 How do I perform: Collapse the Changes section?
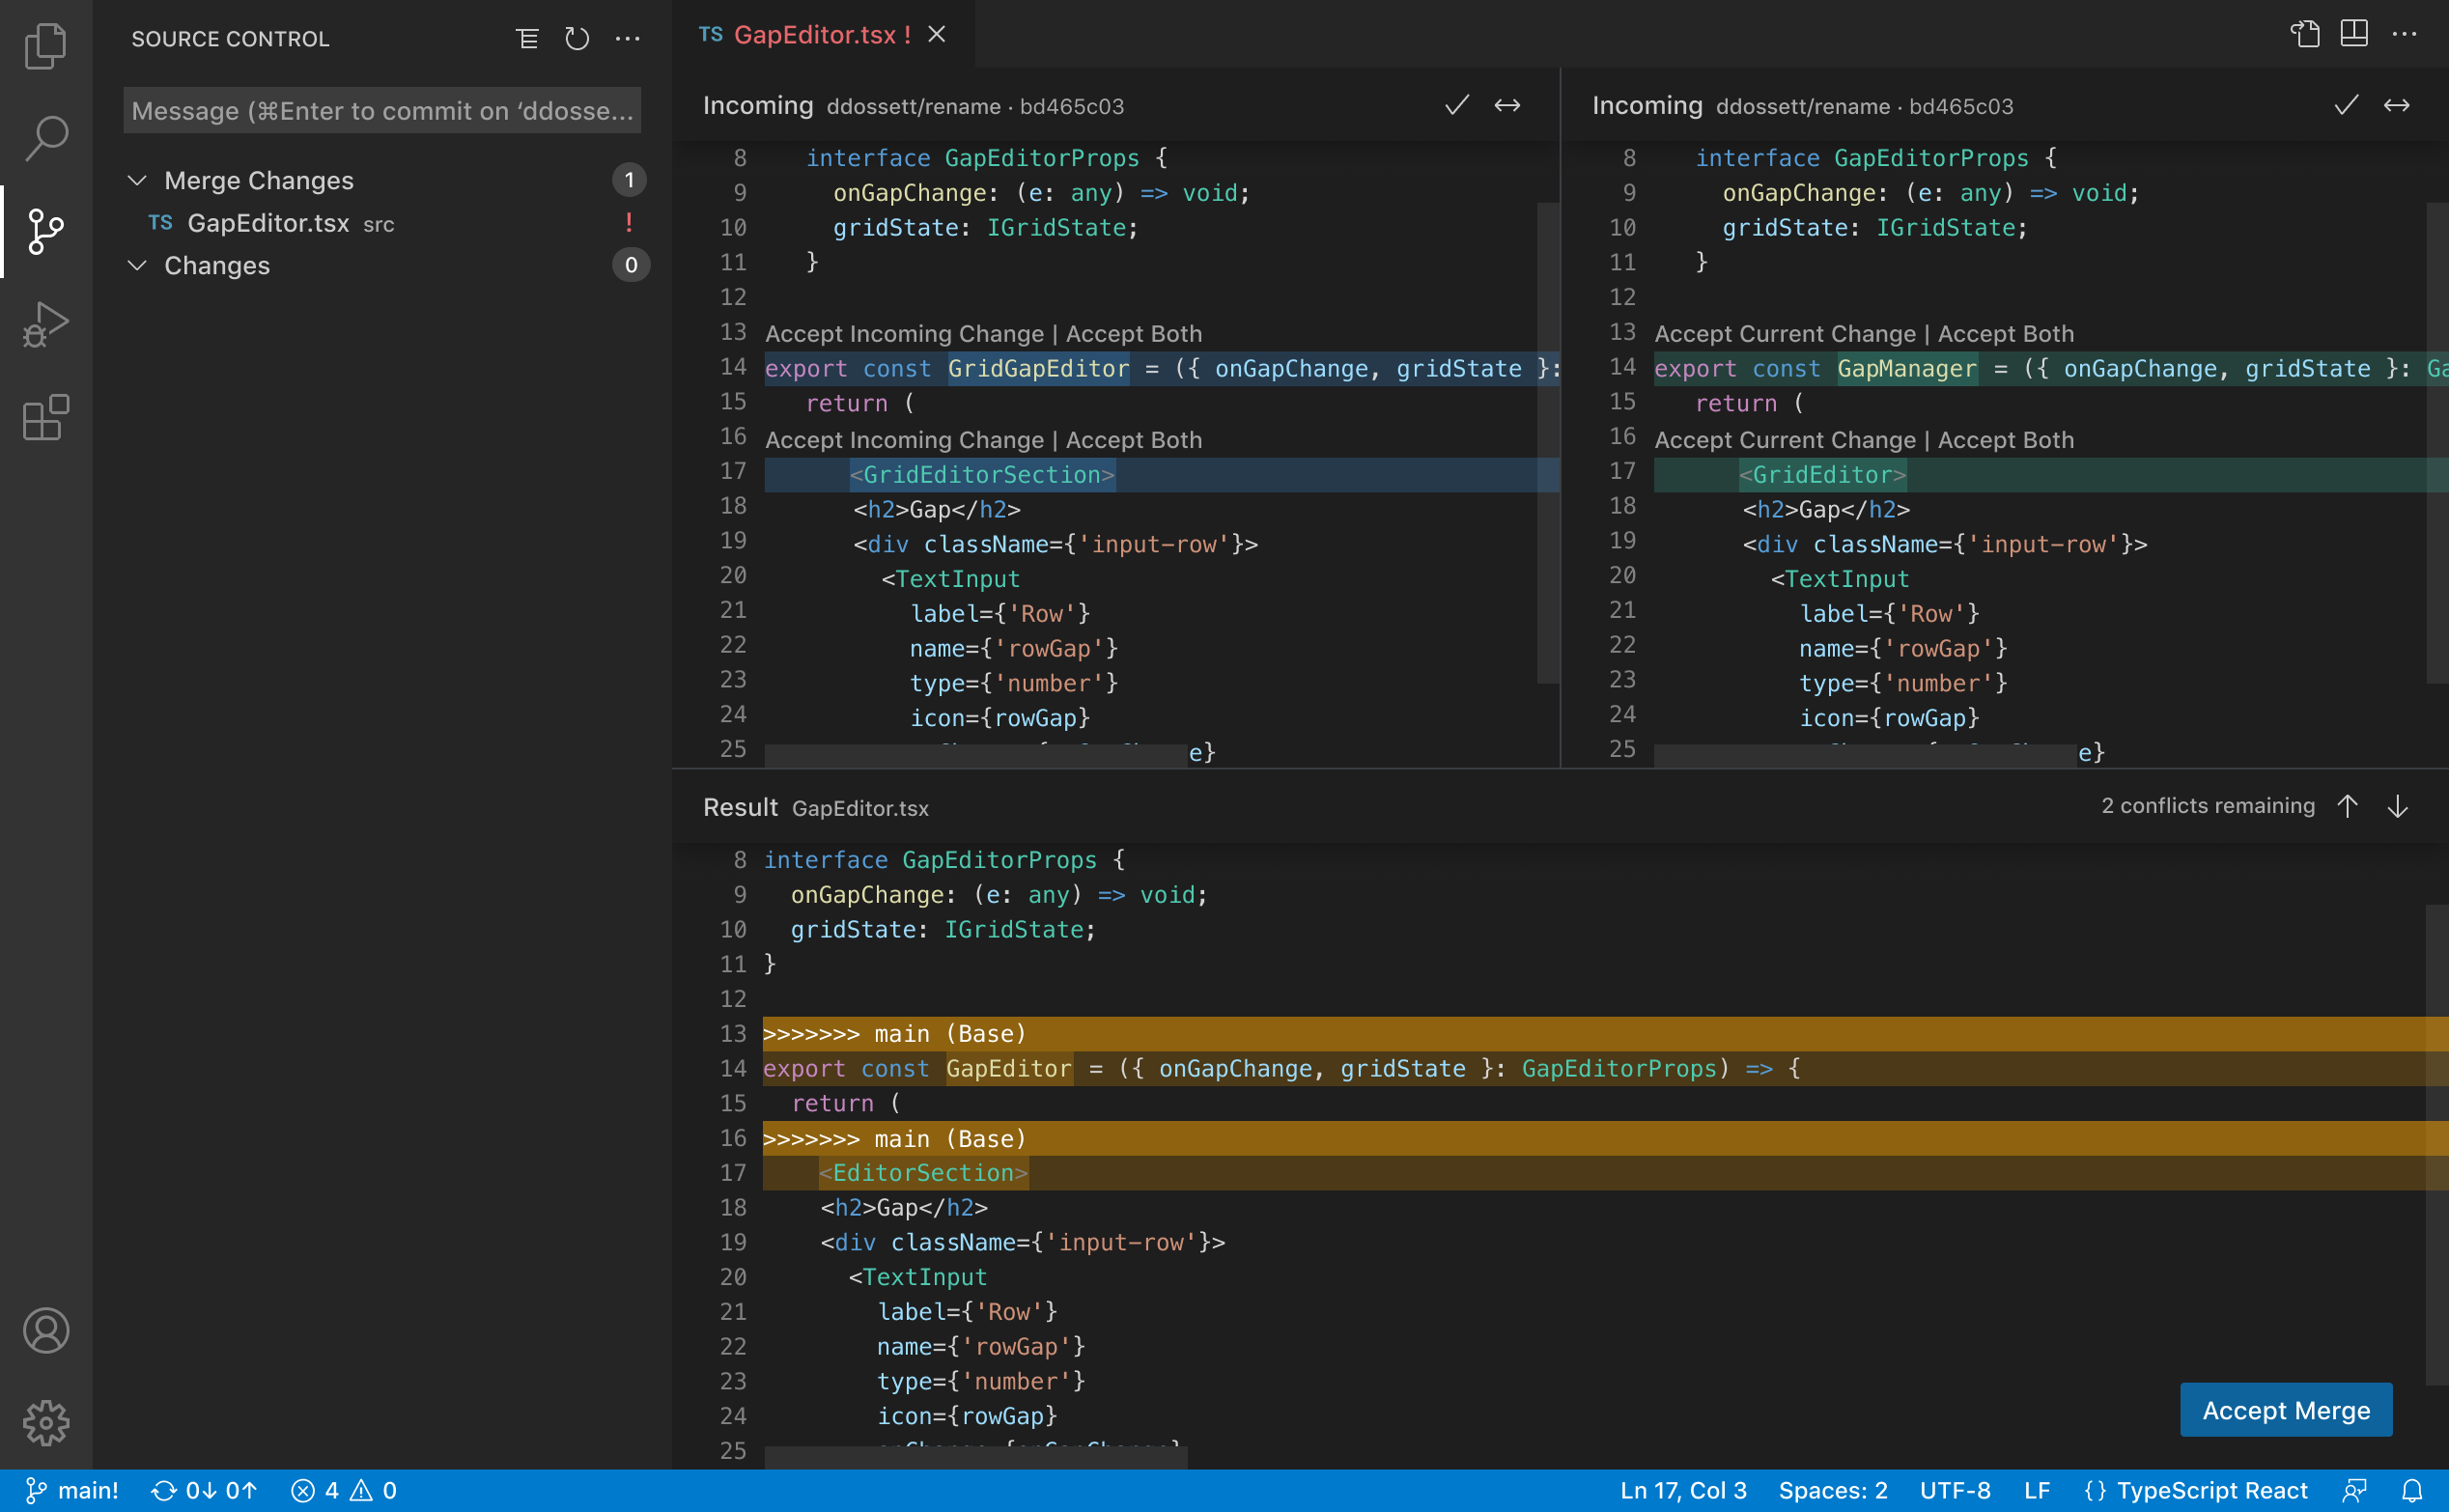point(138,265)
